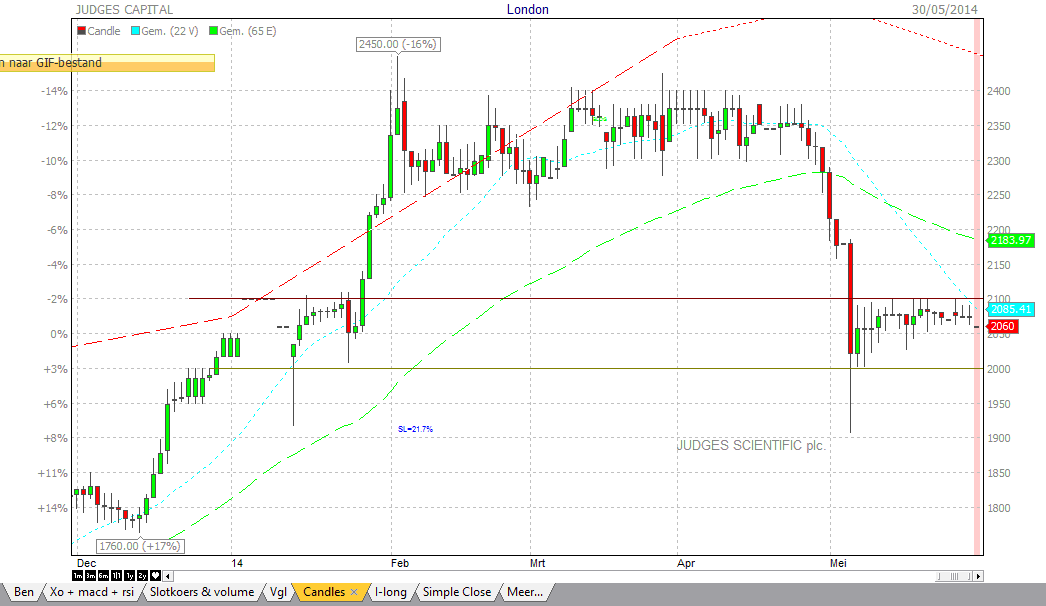Click the Dec axis label

click(x=87, y=563)
